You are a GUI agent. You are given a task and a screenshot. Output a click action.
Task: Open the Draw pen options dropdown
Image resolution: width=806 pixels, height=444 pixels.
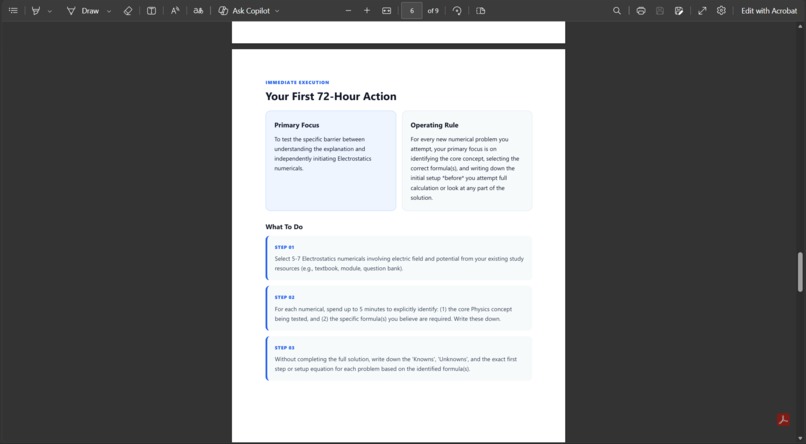coord(109,11)
